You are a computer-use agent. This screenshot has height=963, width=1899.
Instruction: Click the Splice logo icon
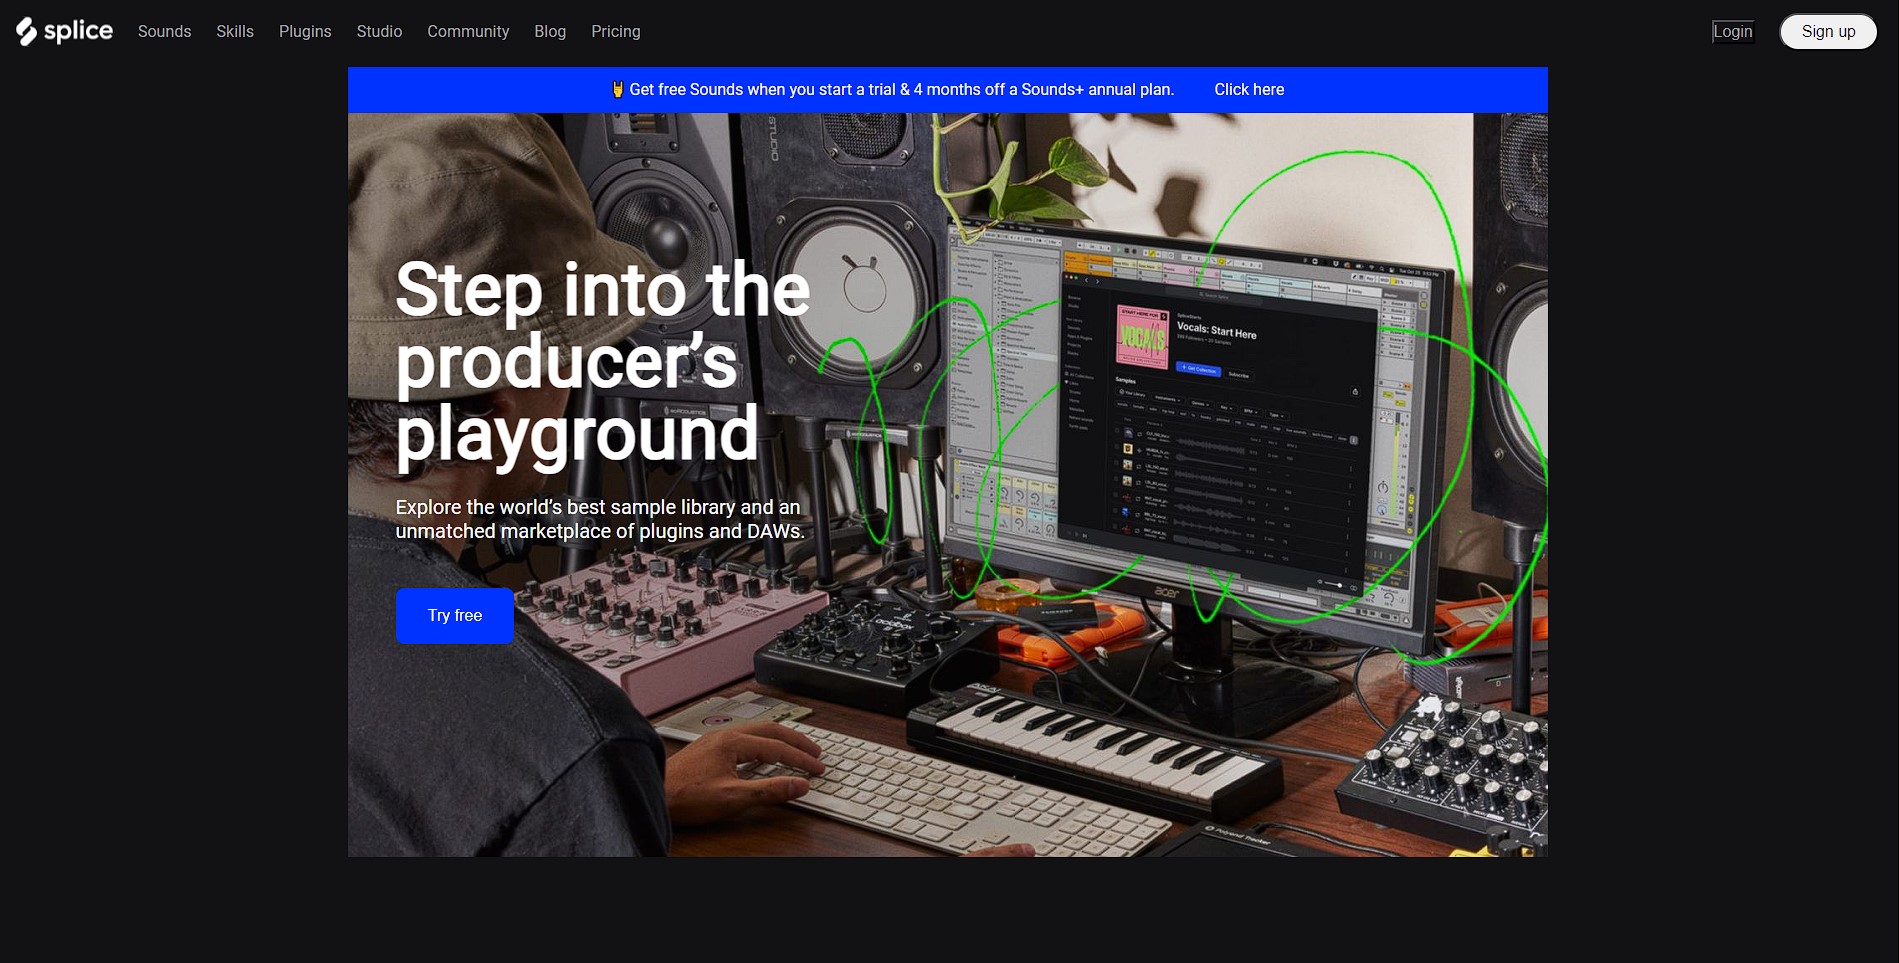tap(27, 32)
